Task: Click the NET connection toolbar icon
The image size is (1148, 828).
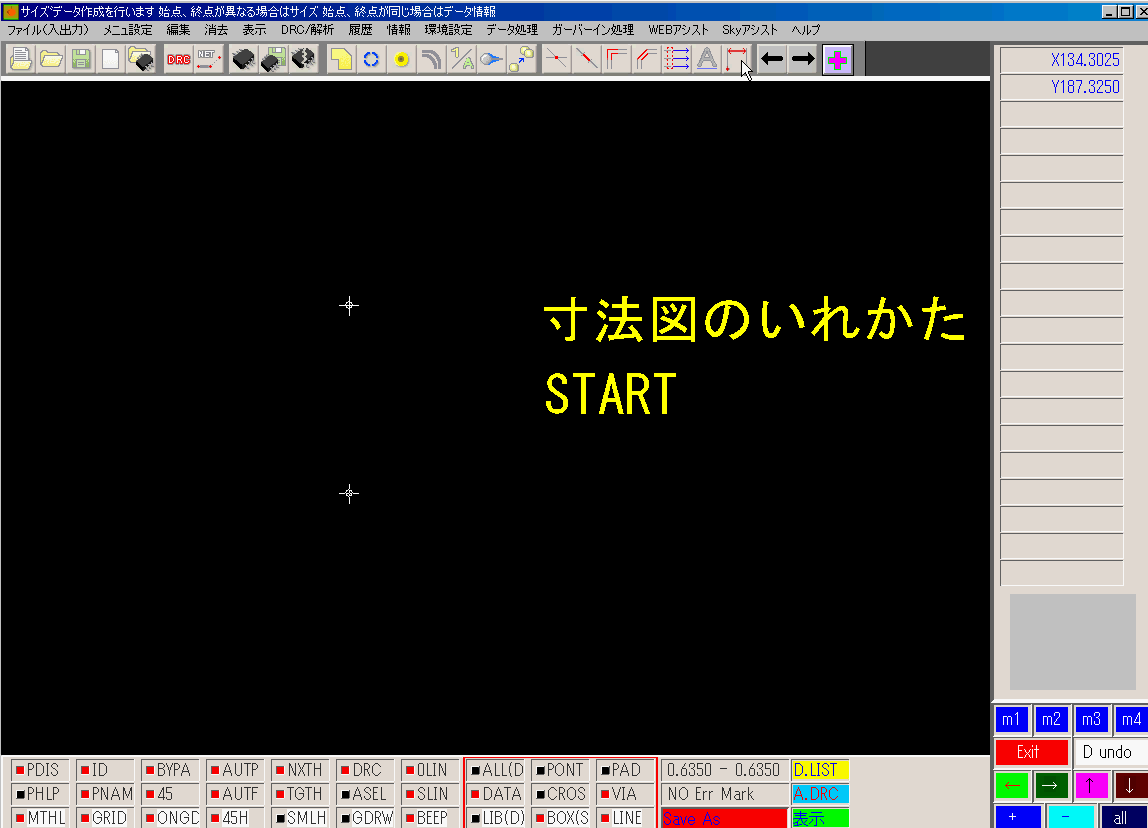Action: (x=209, y=59)
